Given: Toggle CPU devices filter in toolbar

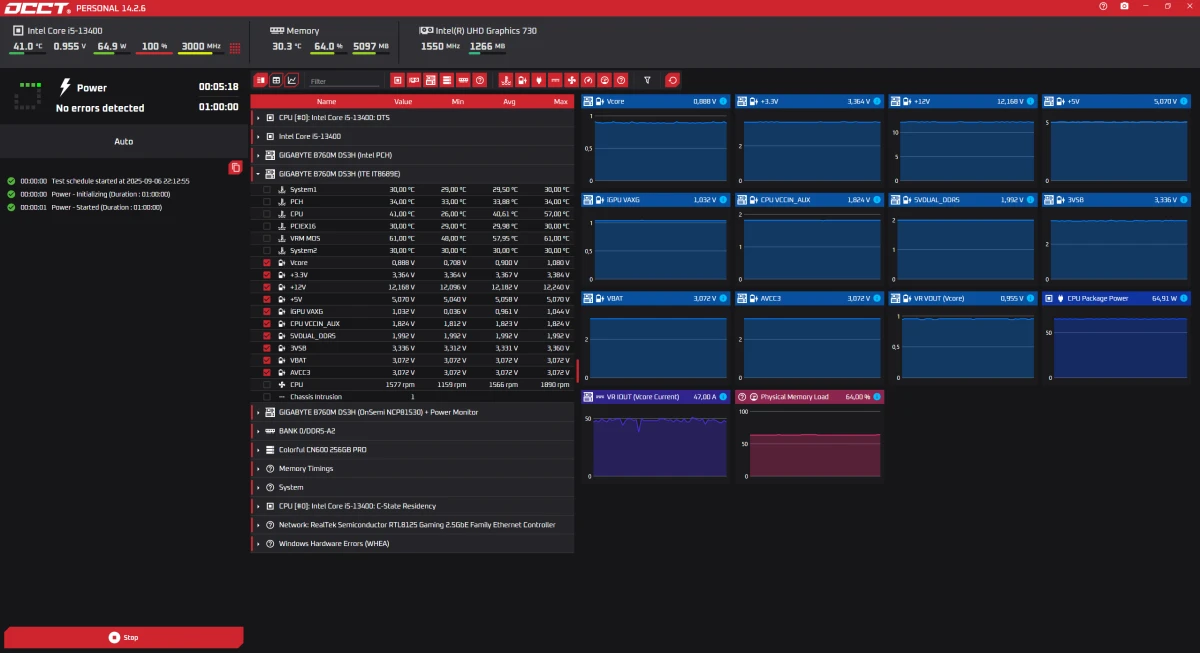Looking at the screenshot, I should [398, 80].
